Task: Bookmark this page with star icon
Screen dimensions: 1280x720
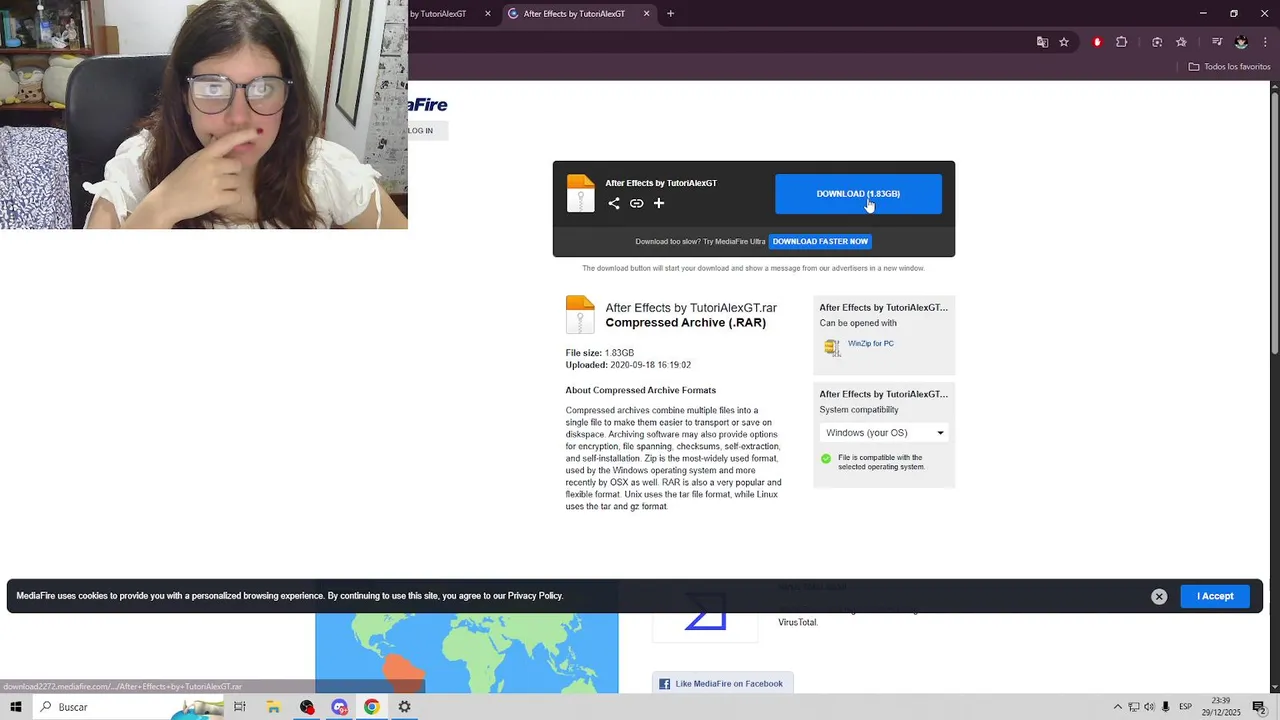Action: (1064, 42)
